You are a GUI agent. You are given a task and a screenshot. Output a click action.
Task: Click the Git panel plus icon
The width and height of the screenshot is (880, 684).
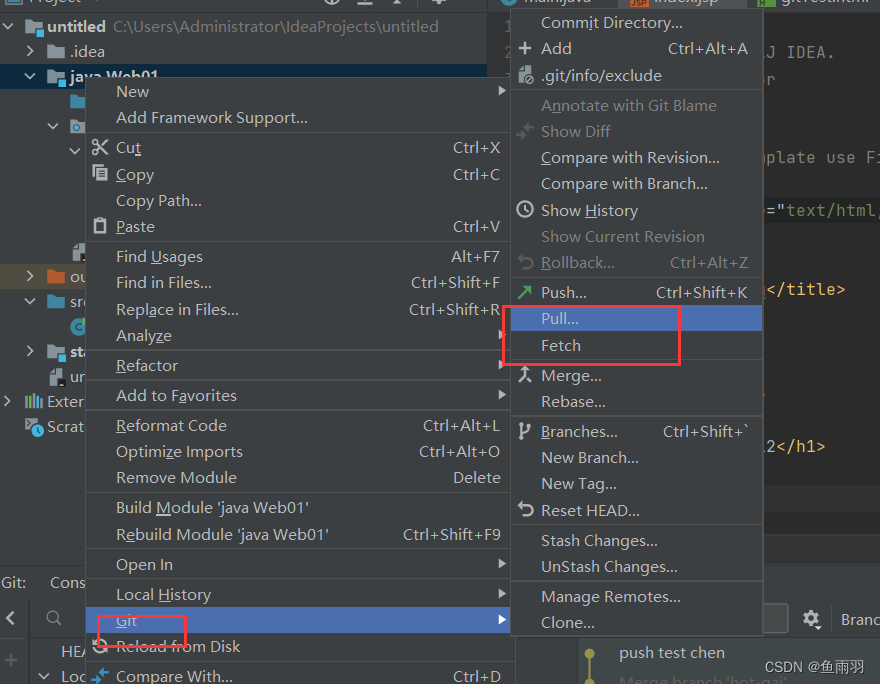[11, 660]
